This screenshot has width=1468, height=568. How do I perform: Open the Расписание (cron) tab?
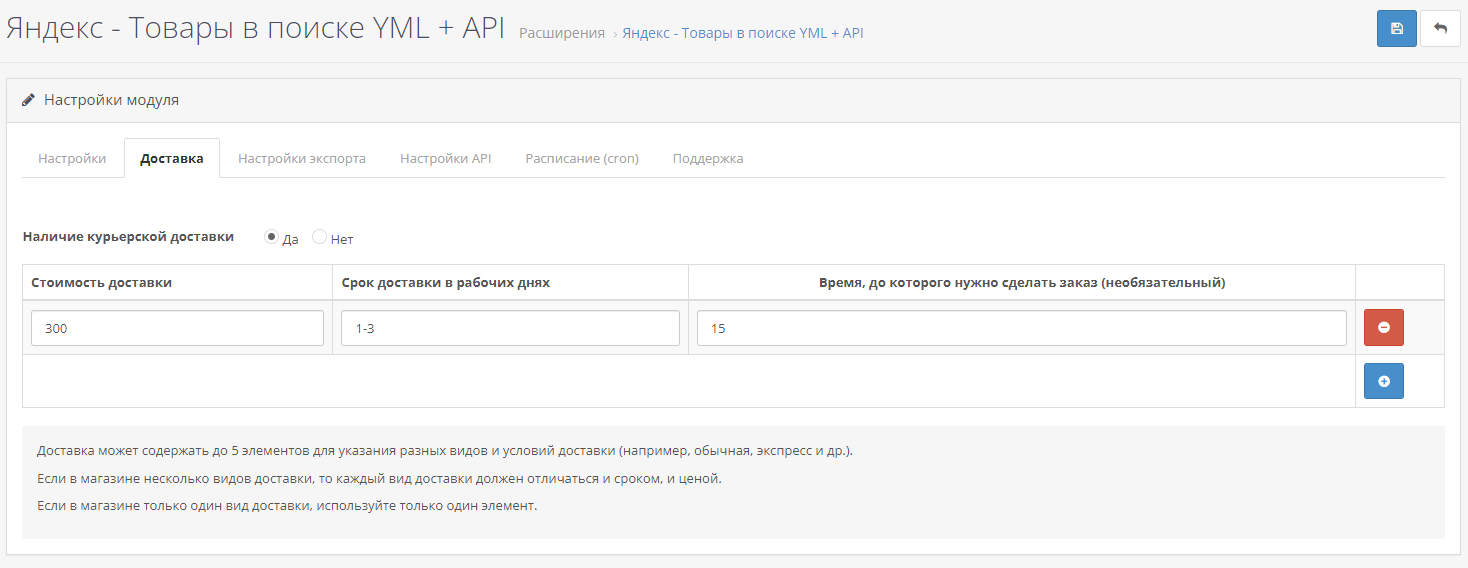point(582,158)
